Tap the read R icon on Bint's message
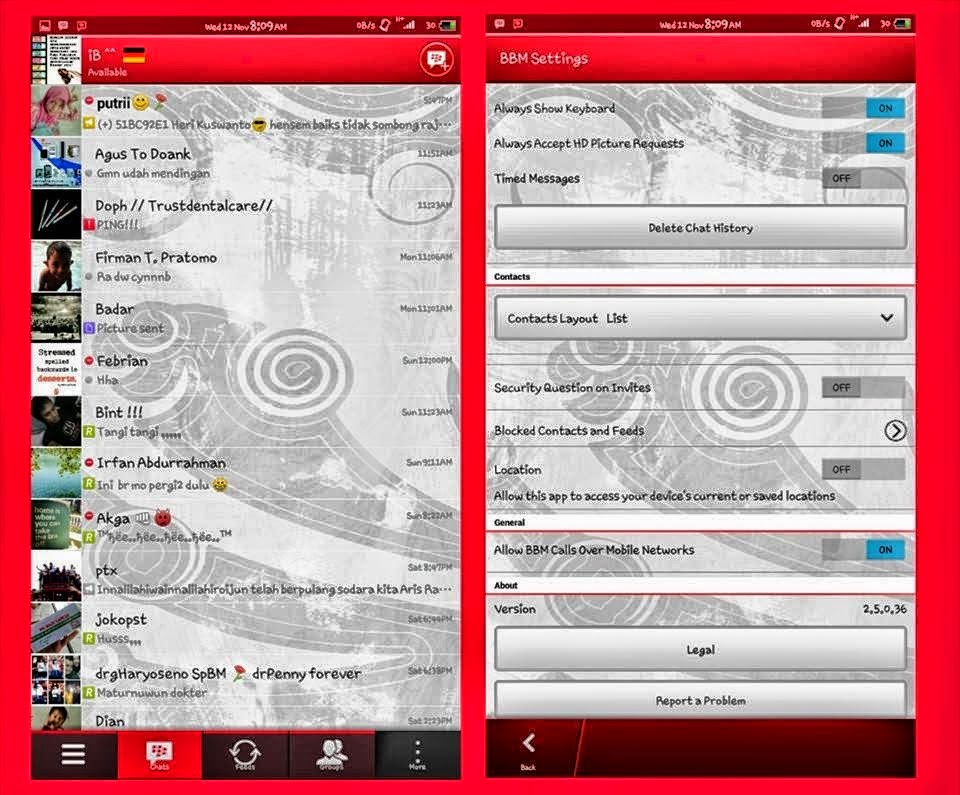The height and width of the screenshot is (795, 960). click(89, 432)
